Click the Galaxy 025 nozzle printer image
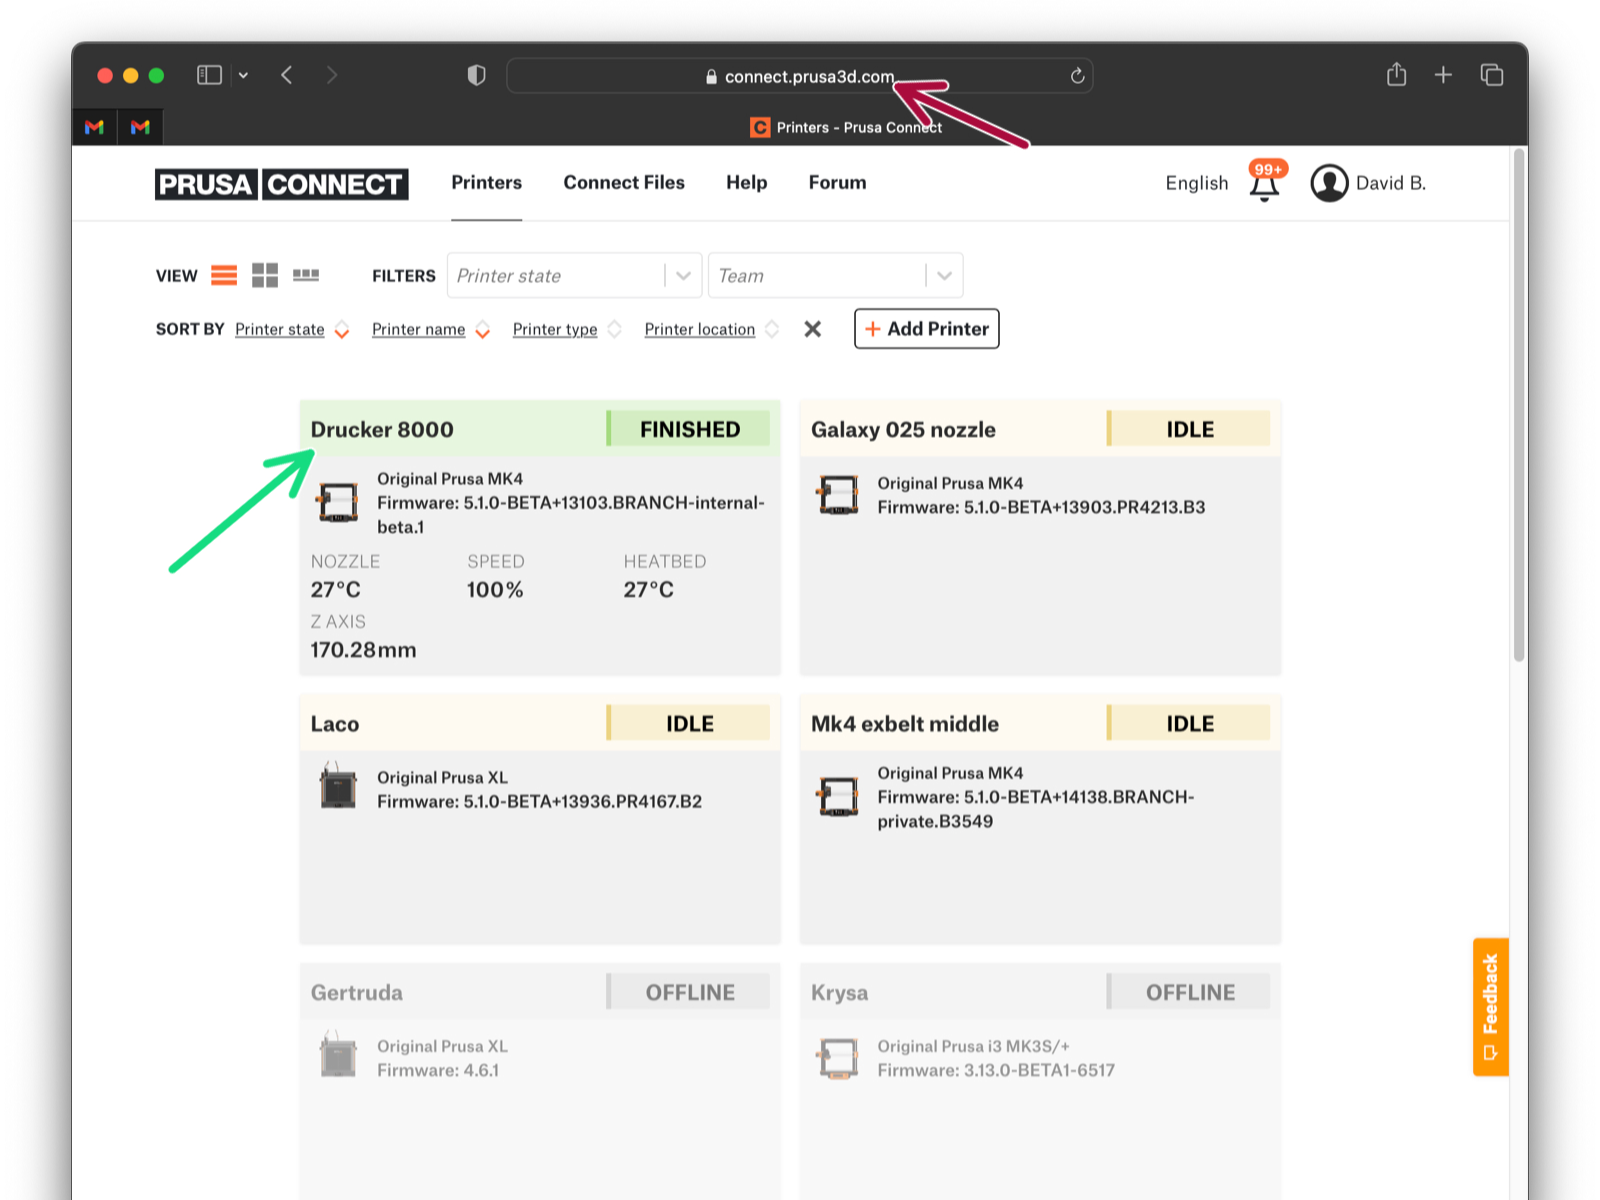Screen dimensions: 1600x1200 pos(838,495)
